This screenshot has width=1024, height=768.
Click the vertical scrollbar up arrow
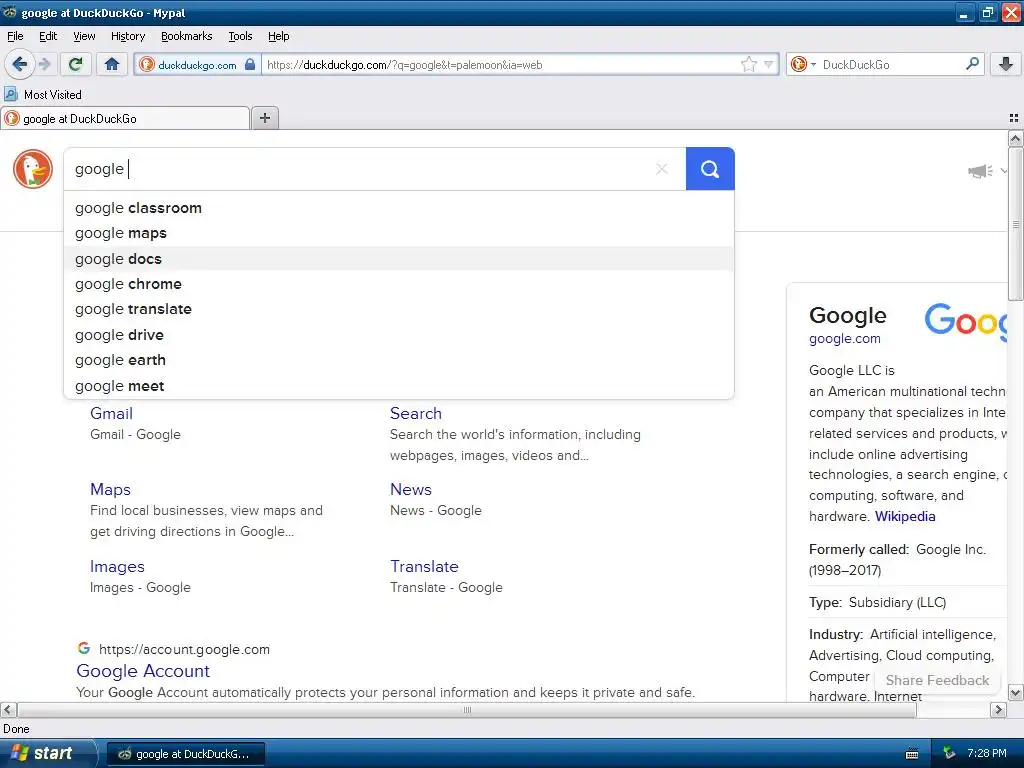tap(1015, 138)
